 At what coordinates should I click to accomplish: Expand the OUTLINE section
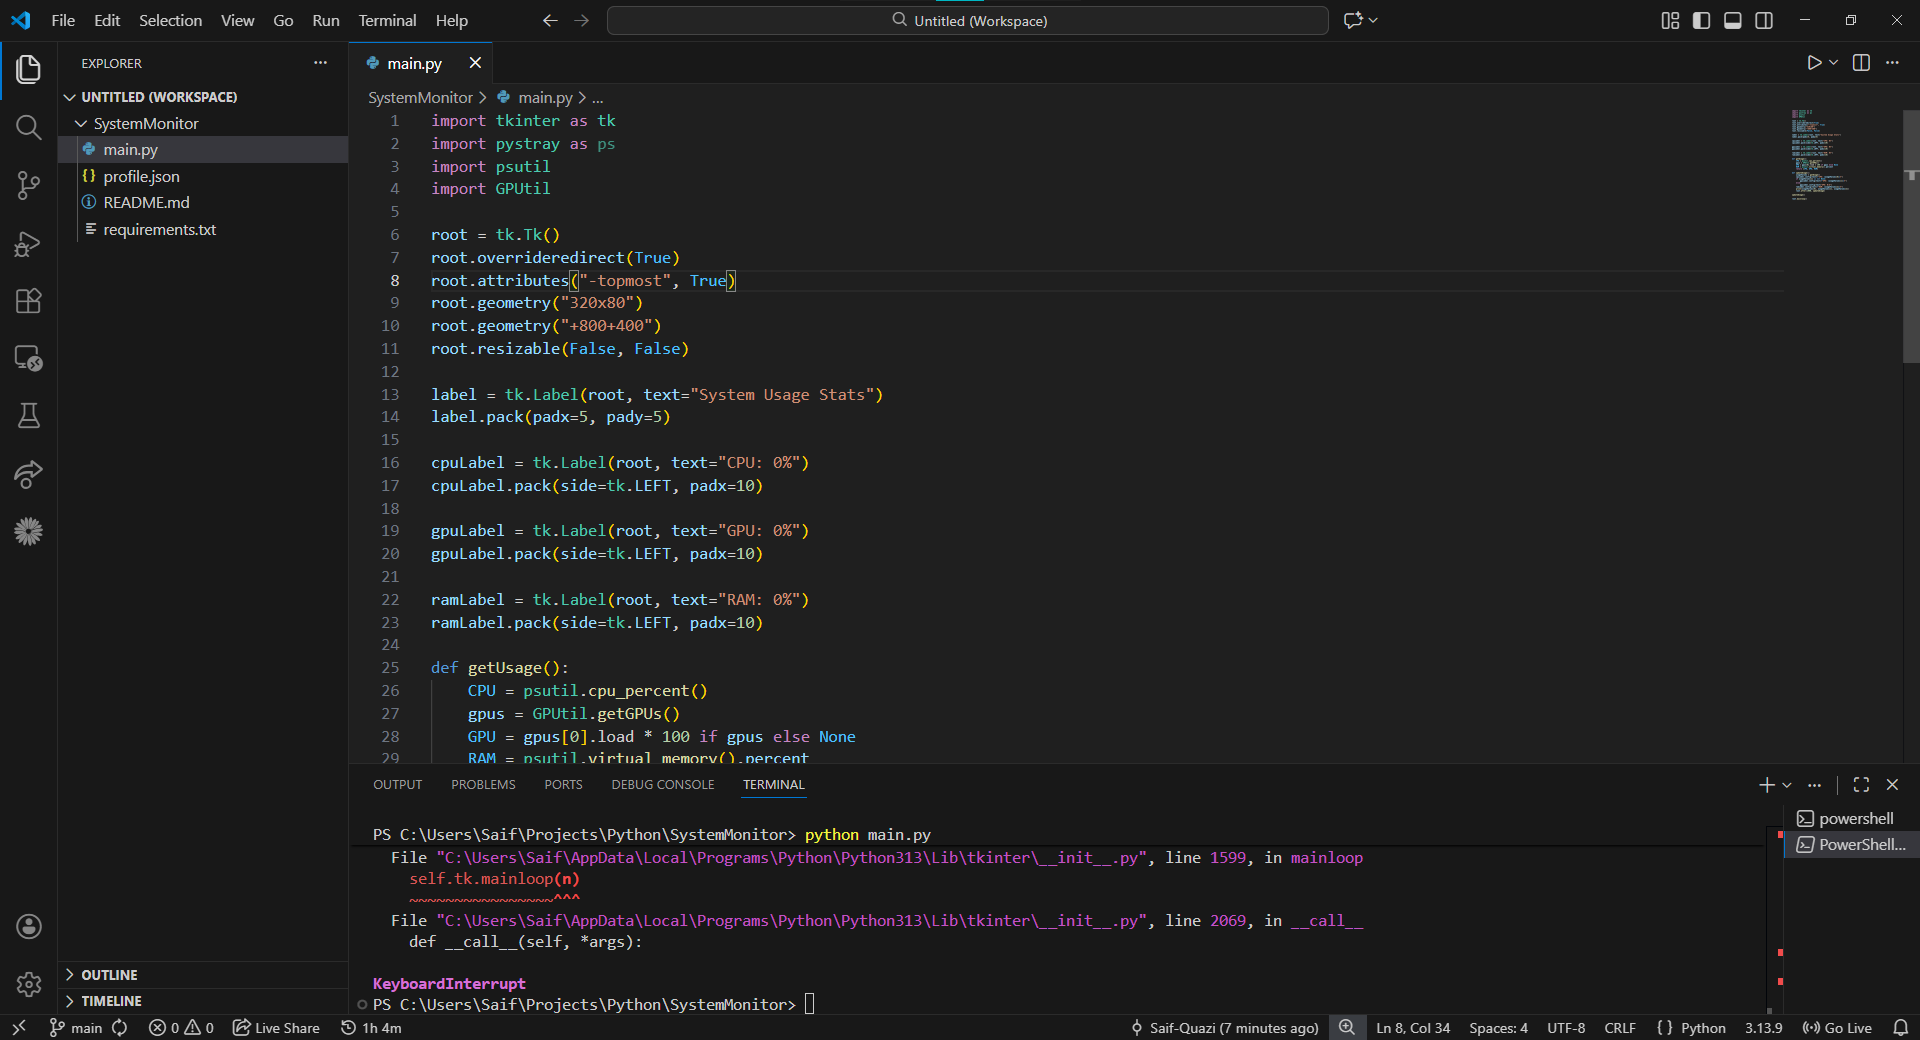tap(109, 975)
